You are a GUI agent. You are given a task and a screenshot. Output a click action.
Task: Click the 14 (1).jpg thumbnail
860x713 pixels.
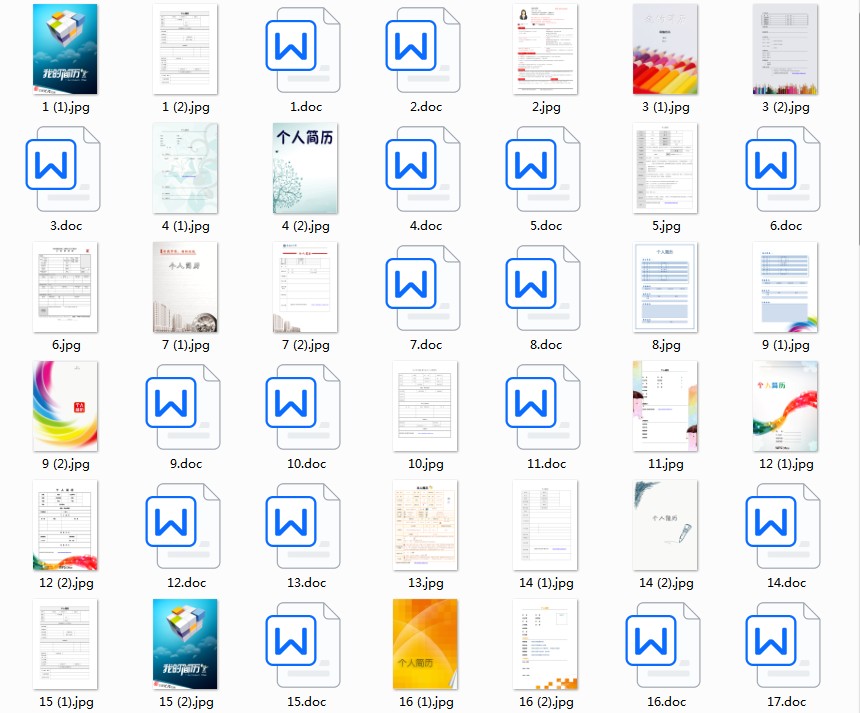tap(545, 525)
